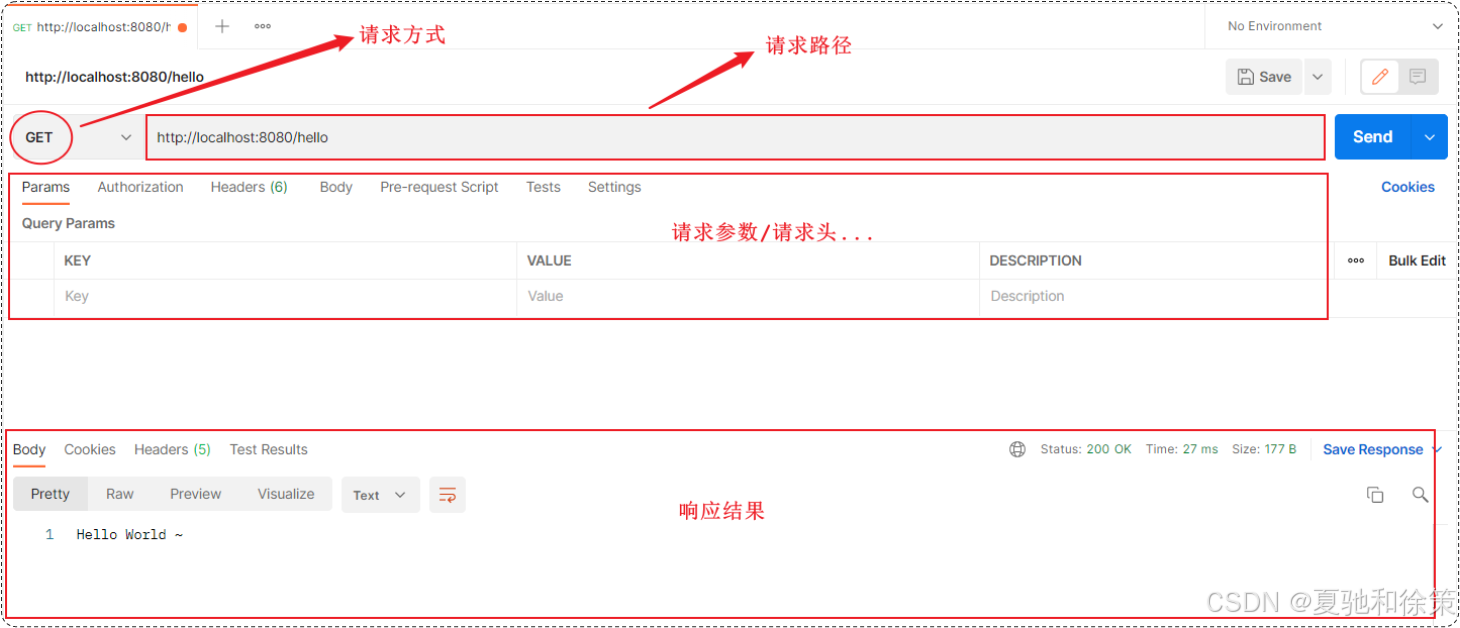
Task: Switch to the Authorization tab
Action: click(140, 187)
